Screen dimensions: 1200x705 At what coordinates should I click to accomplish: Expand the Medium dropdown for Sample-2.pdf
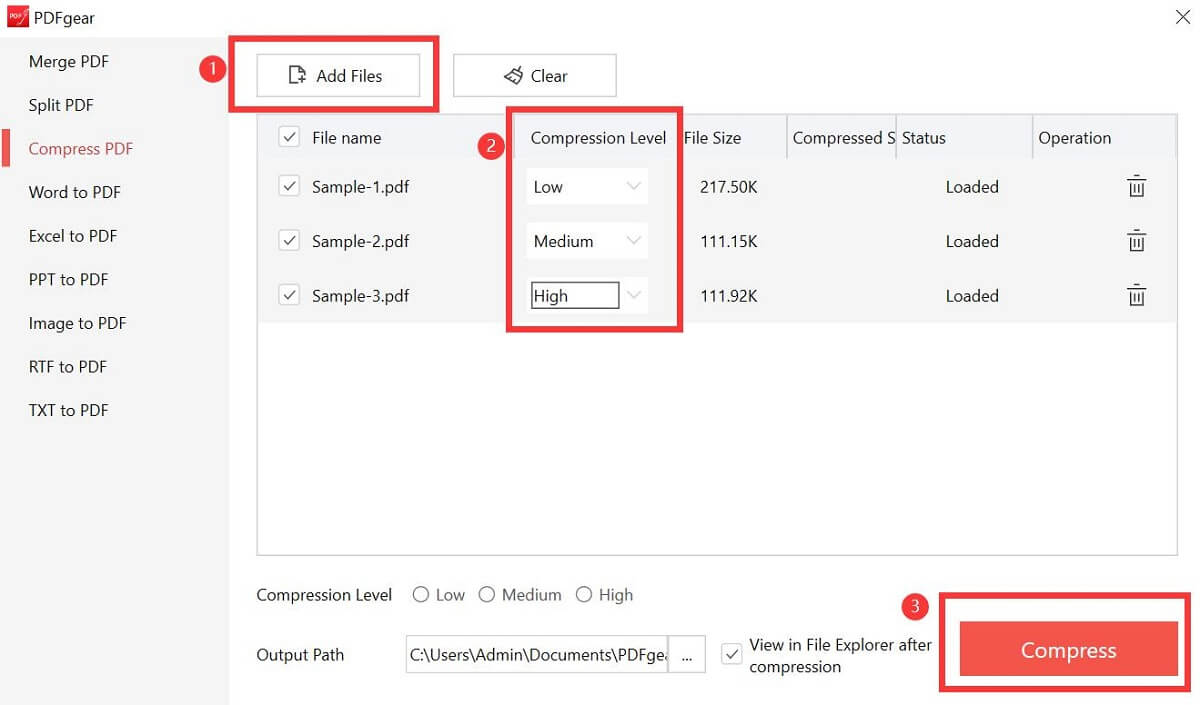[x=588, y=241]
